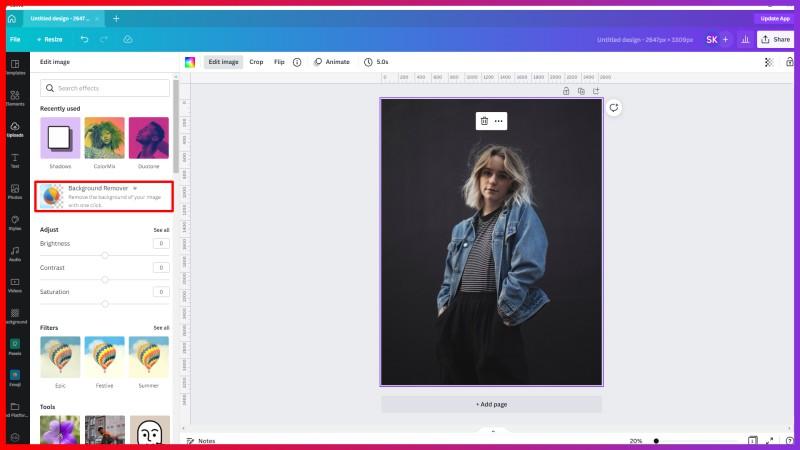Click the Home icon in the tab bar

point(12,18)
